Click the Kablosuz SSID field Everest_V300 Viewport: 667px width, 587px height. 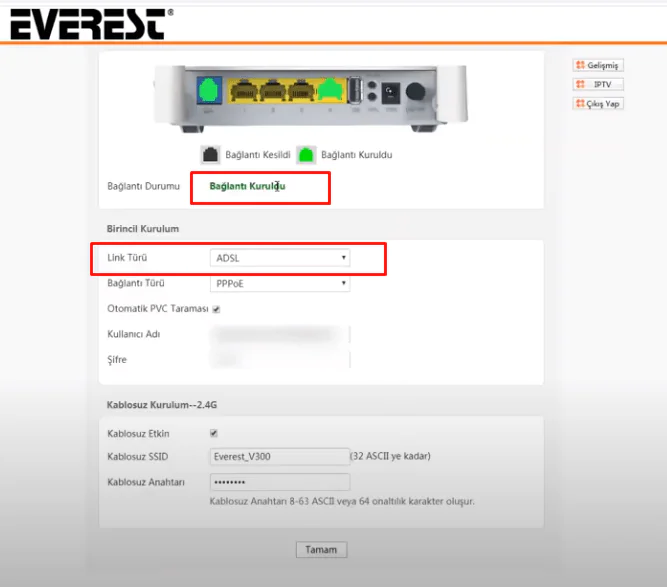tap(280, 457)
